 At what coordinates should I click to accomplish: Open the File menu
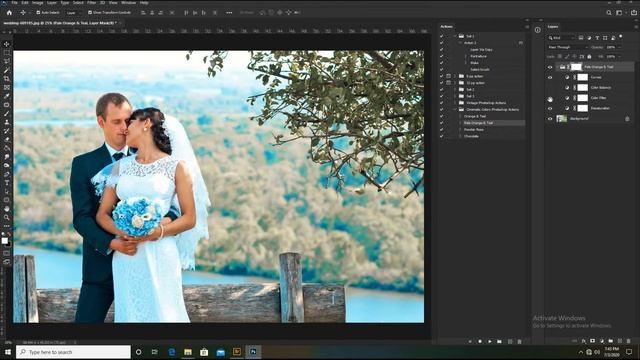point(15,3)
